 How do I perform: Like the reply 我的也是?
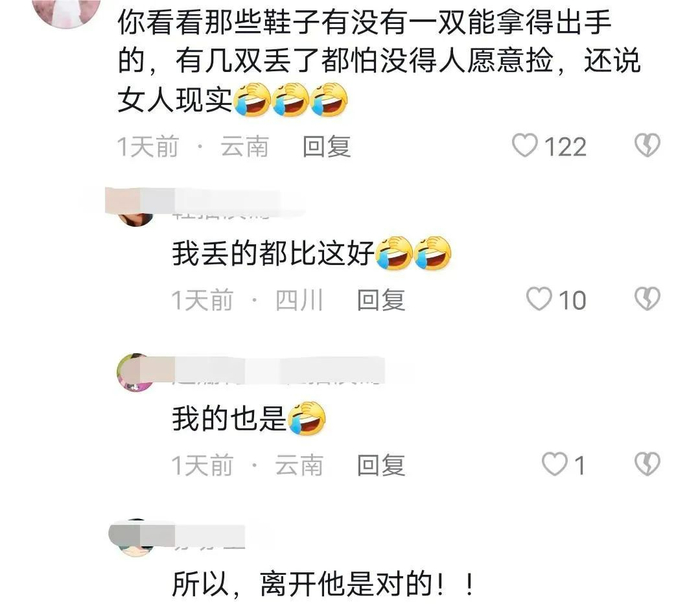click(554, 464)
